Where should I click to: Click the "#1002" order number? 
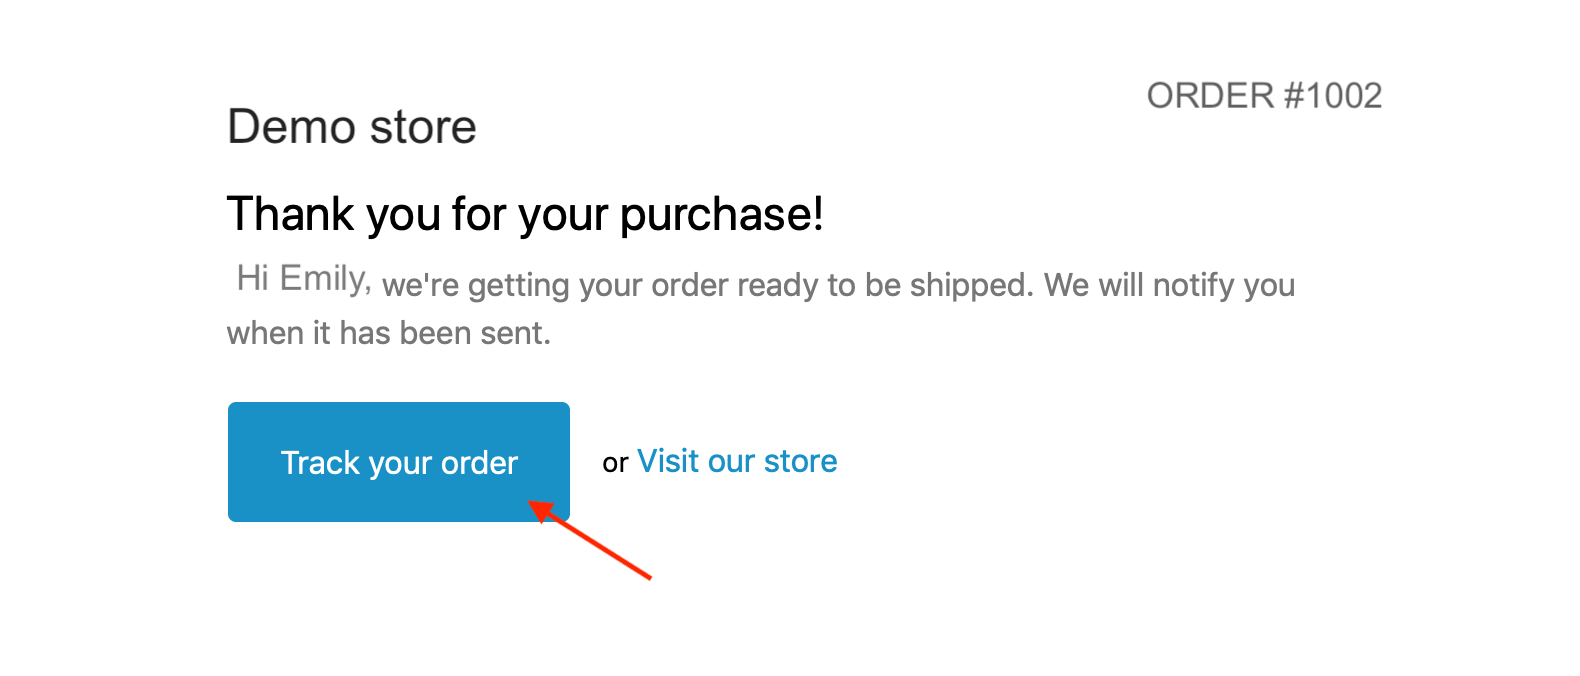1332,96
